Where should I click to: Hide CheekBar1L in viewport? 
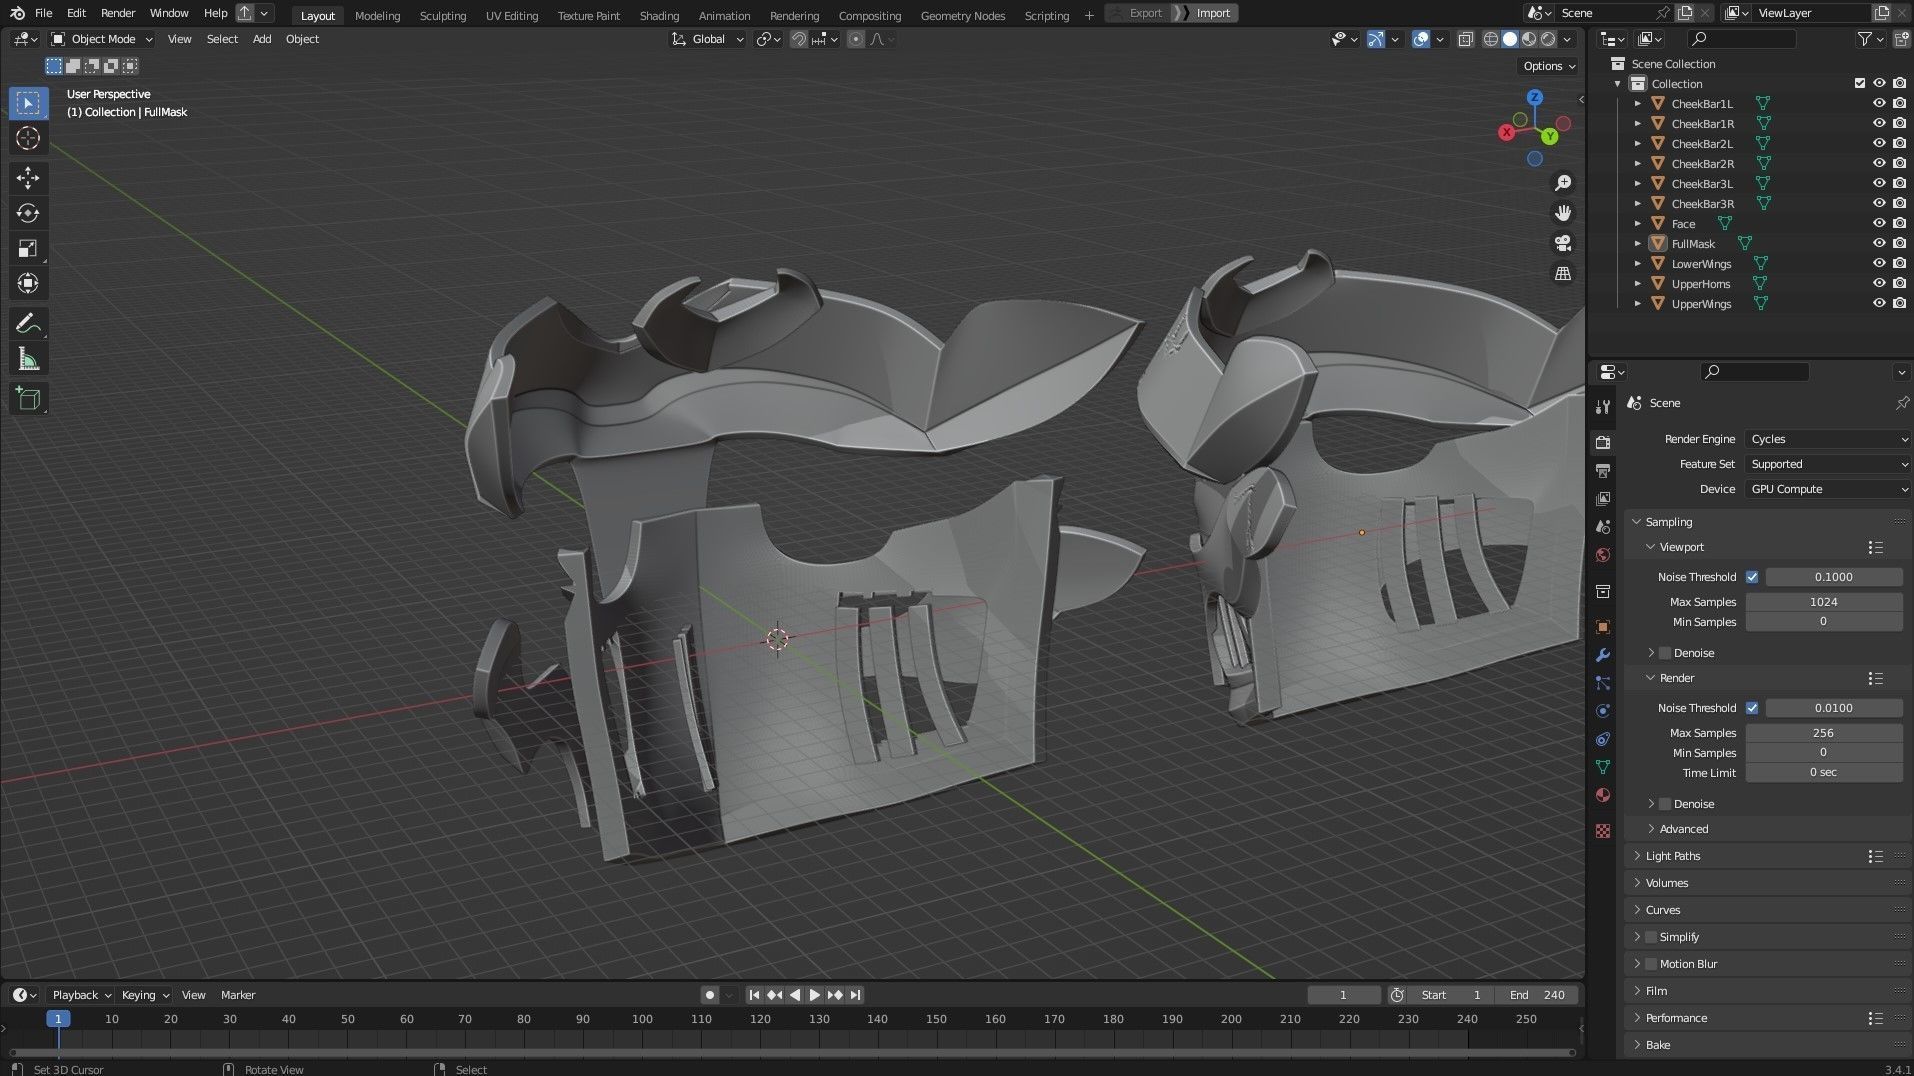coord(1879,103)
